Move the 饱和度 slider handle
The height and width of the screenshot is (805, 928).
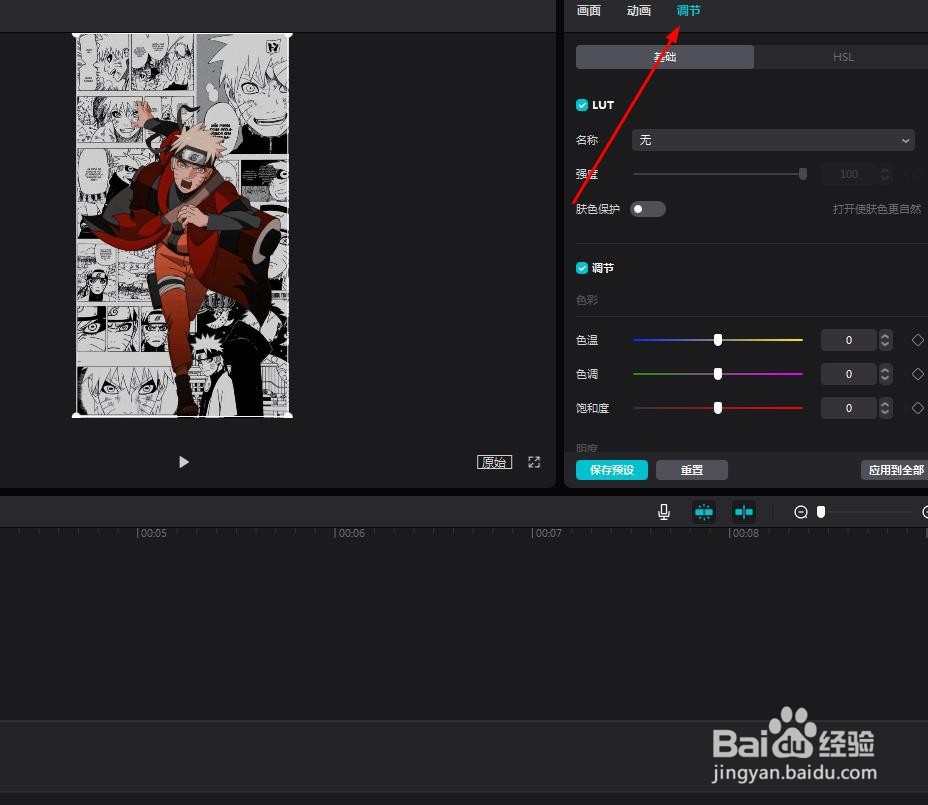point(718,408)
